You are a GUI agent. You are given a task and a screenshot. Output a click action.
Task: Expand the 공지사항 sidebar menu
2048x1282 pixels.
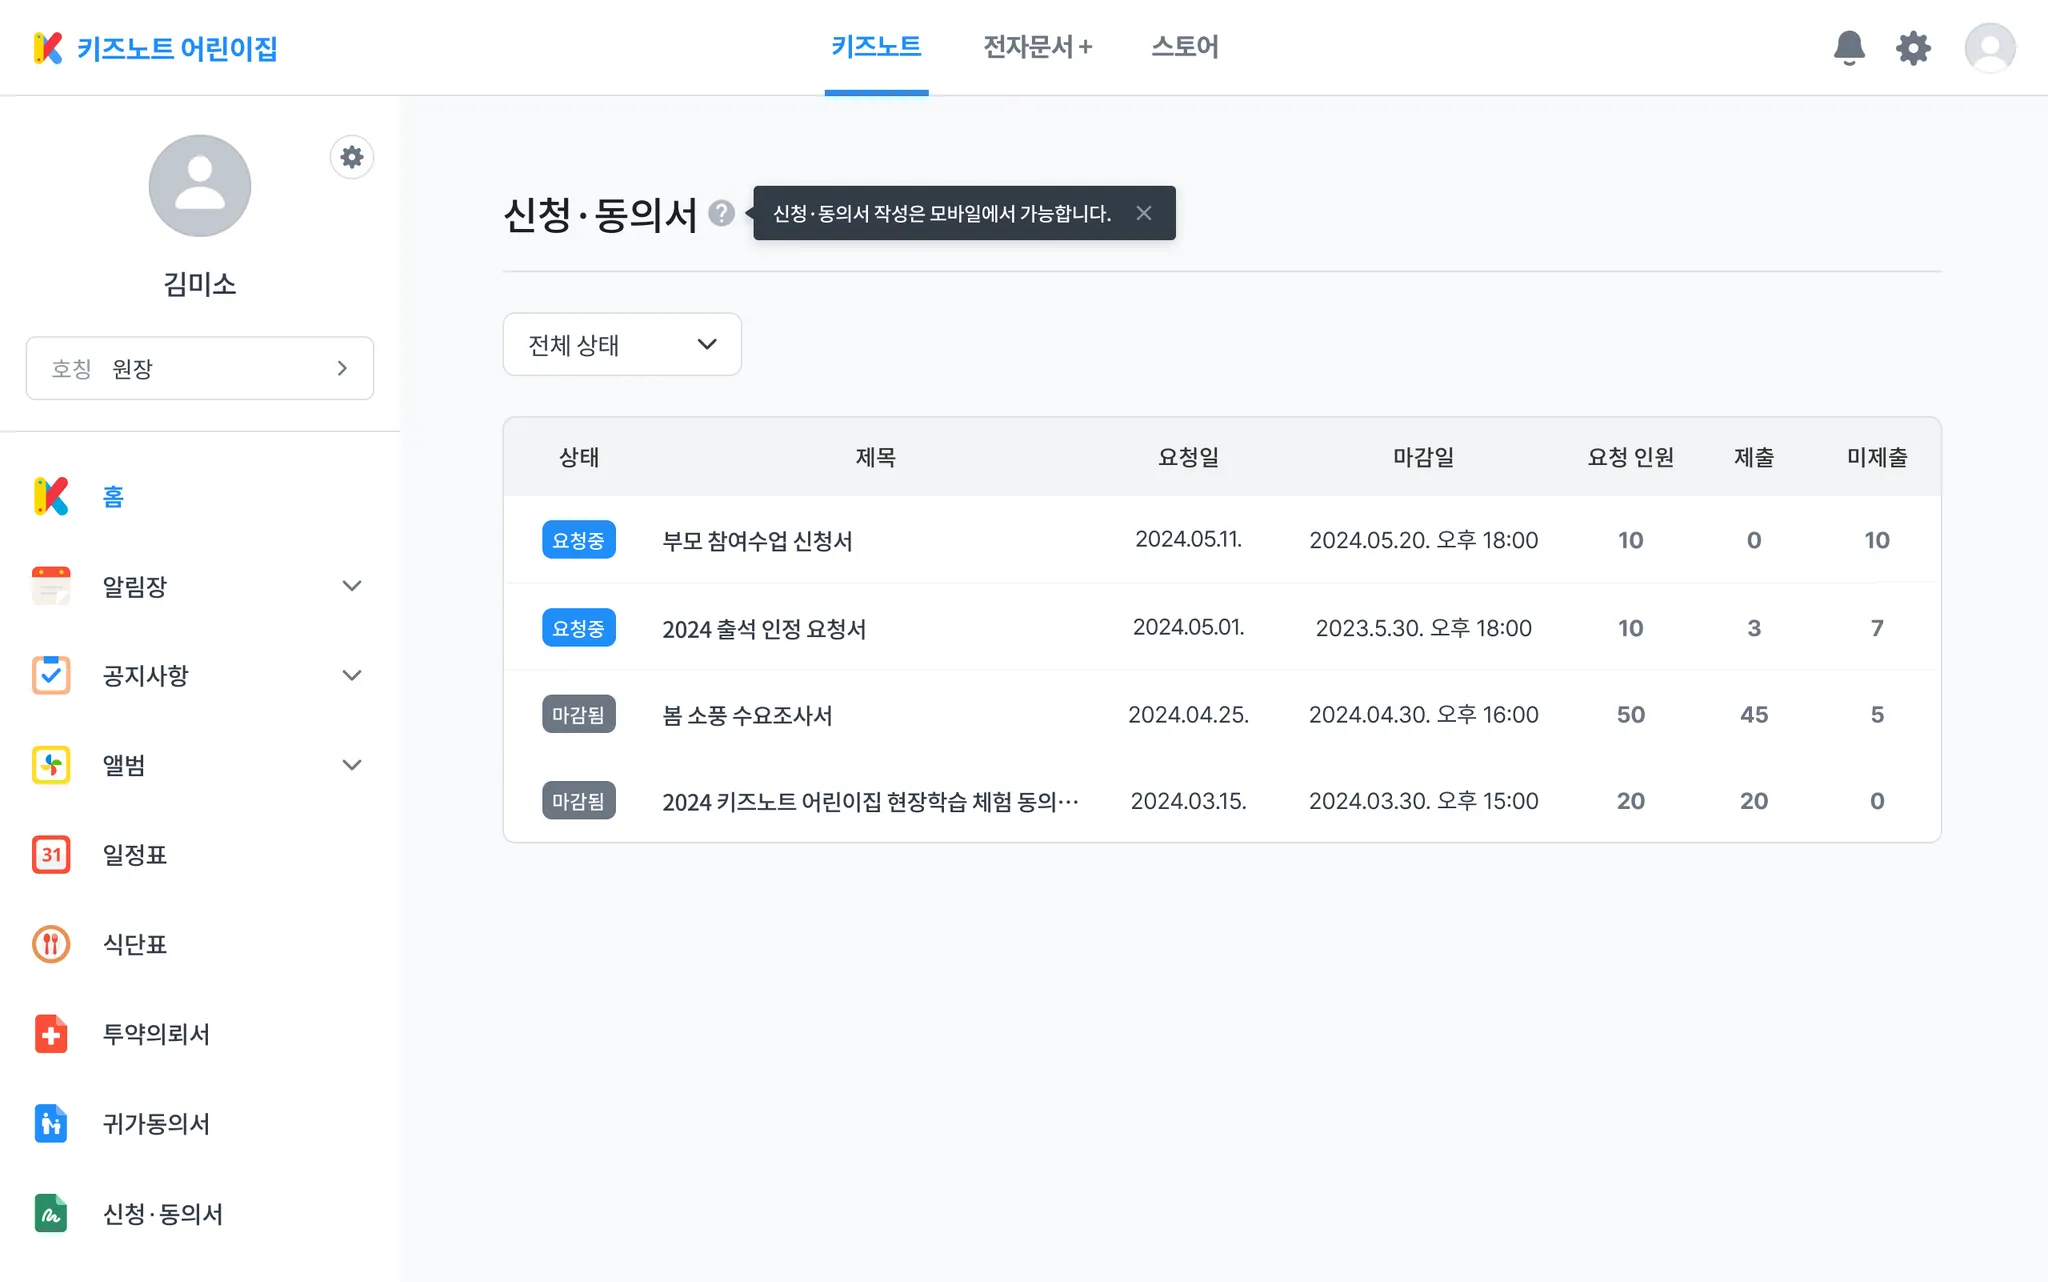[351, 676]
